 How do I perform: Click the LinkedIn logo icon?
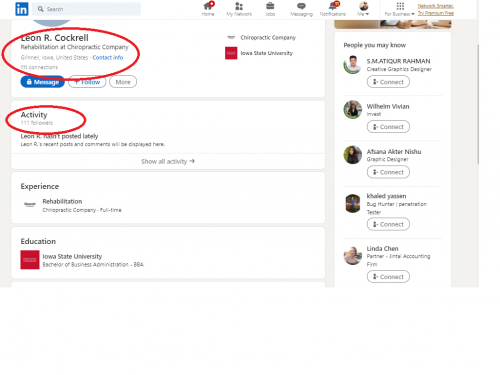22,9
